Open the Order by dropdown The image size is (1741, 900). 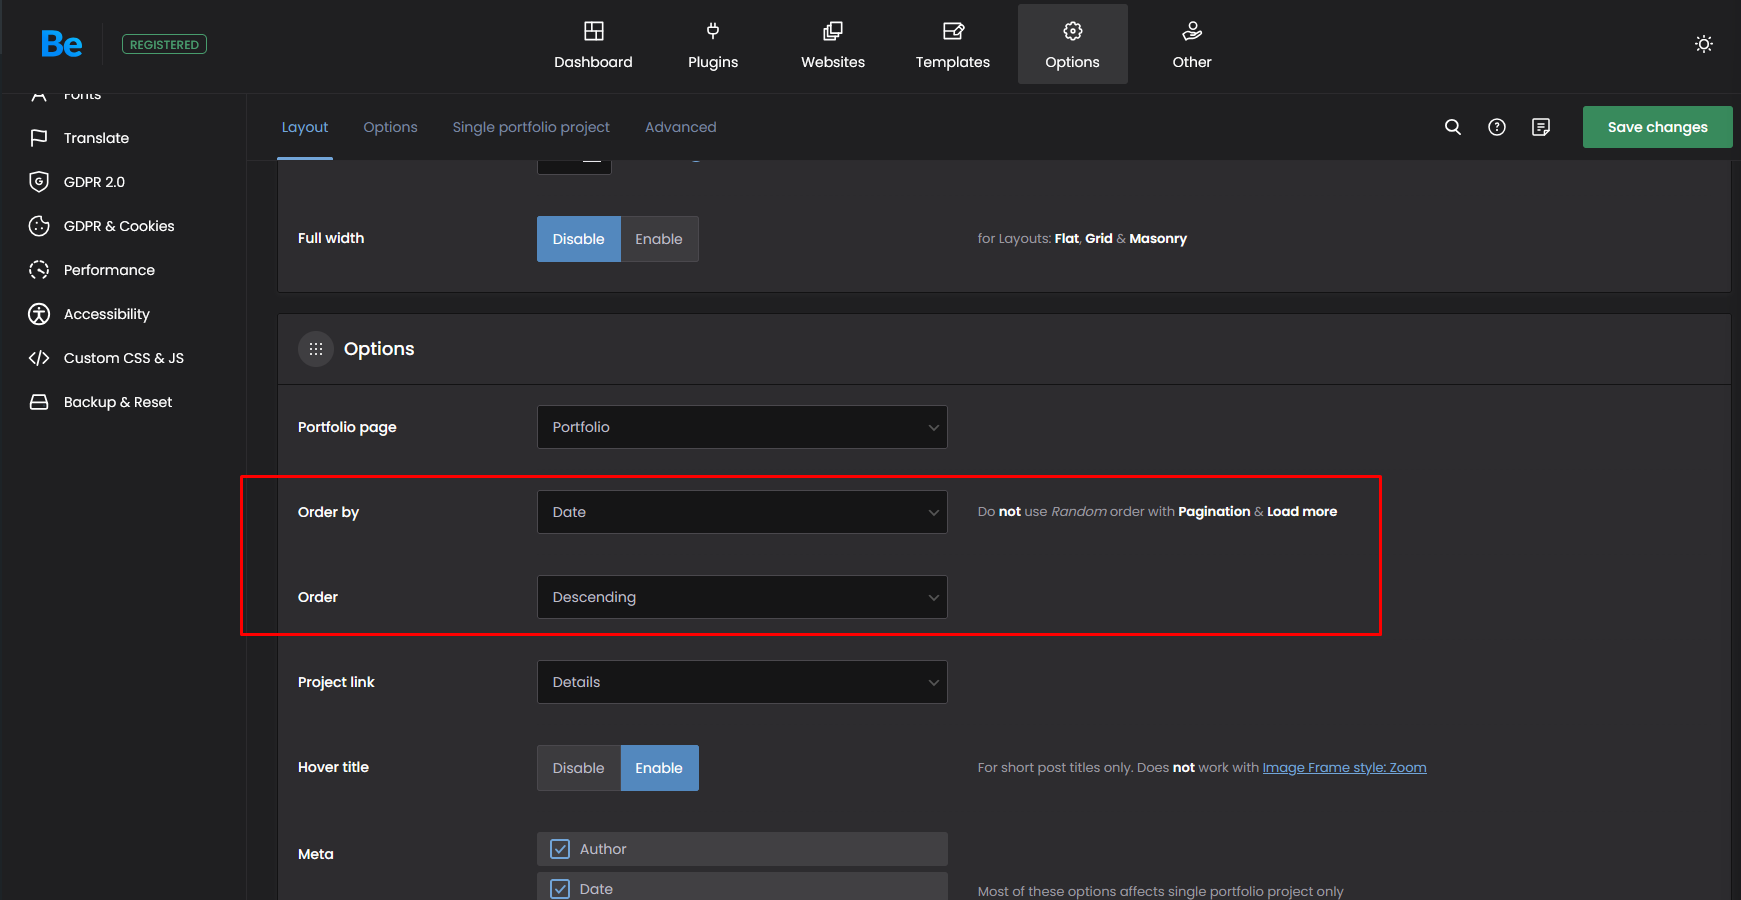pyautogui.click(x=741, y=512)
